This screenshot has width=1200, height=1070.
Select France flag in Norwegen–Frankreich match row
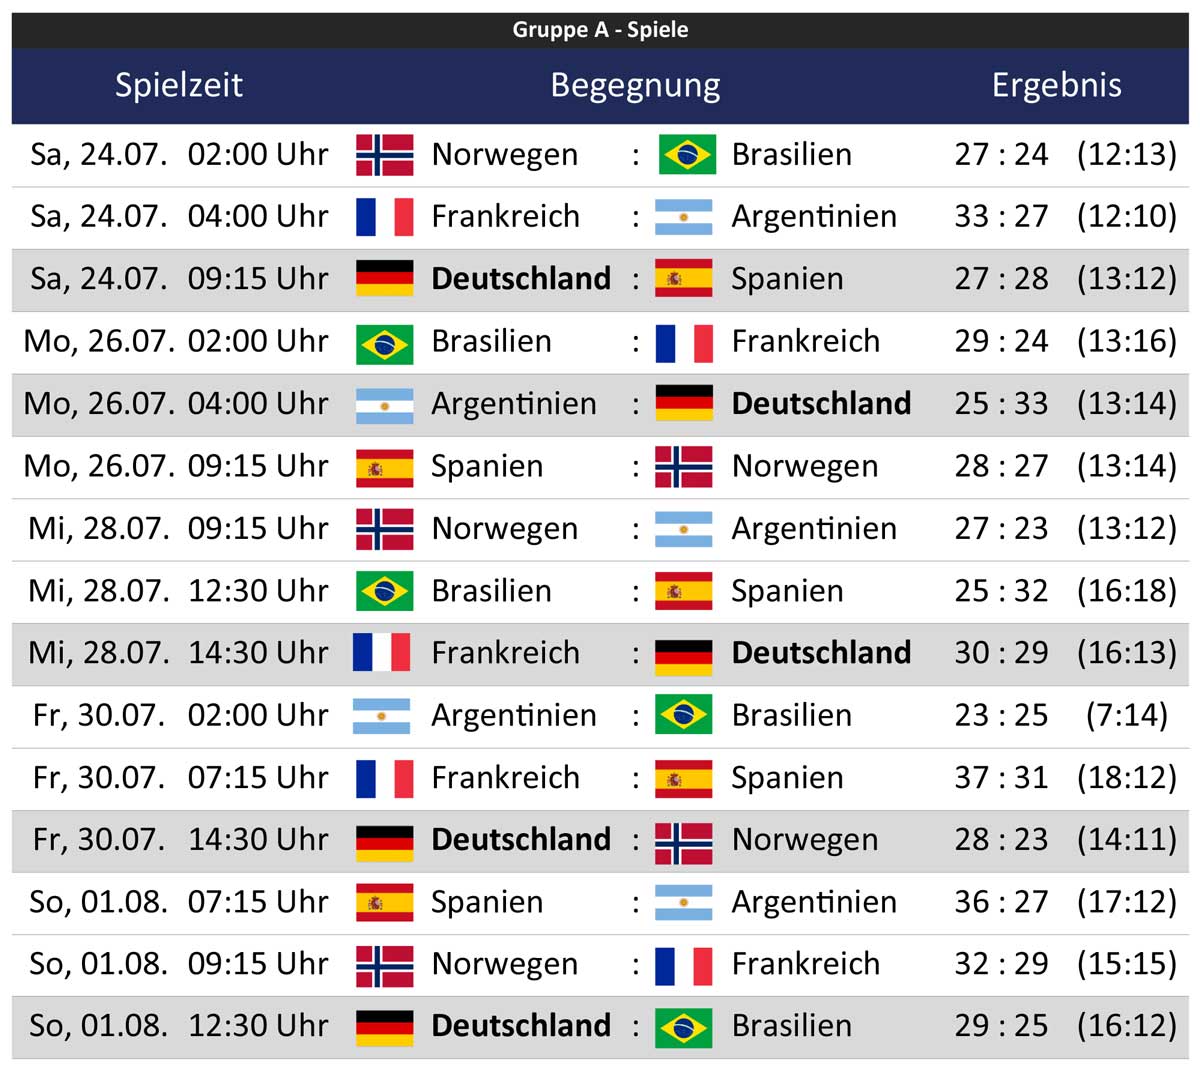pos(684,965)
